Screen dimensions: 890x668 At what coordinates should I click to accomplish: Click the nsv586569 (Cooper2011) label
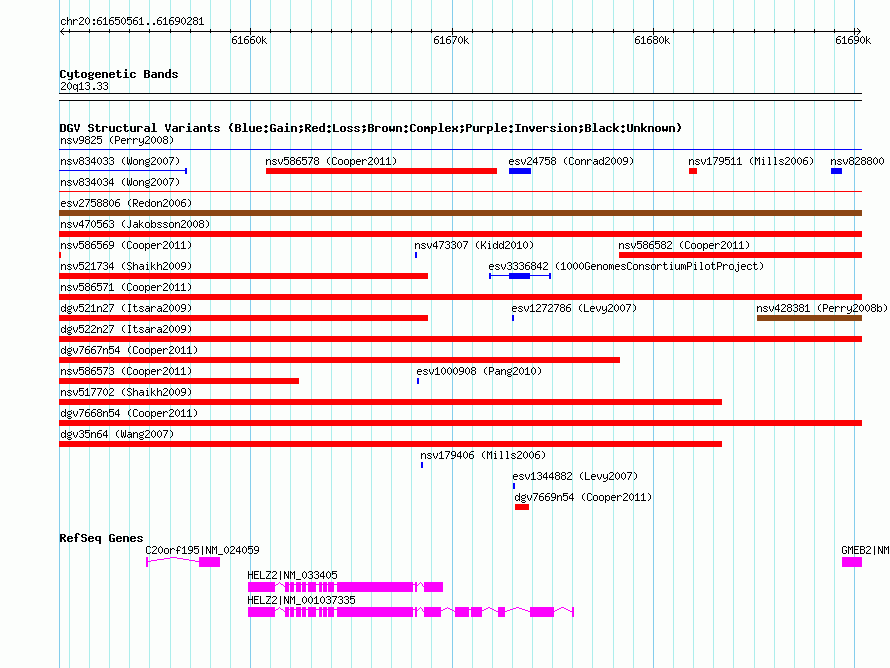(126, 245)
